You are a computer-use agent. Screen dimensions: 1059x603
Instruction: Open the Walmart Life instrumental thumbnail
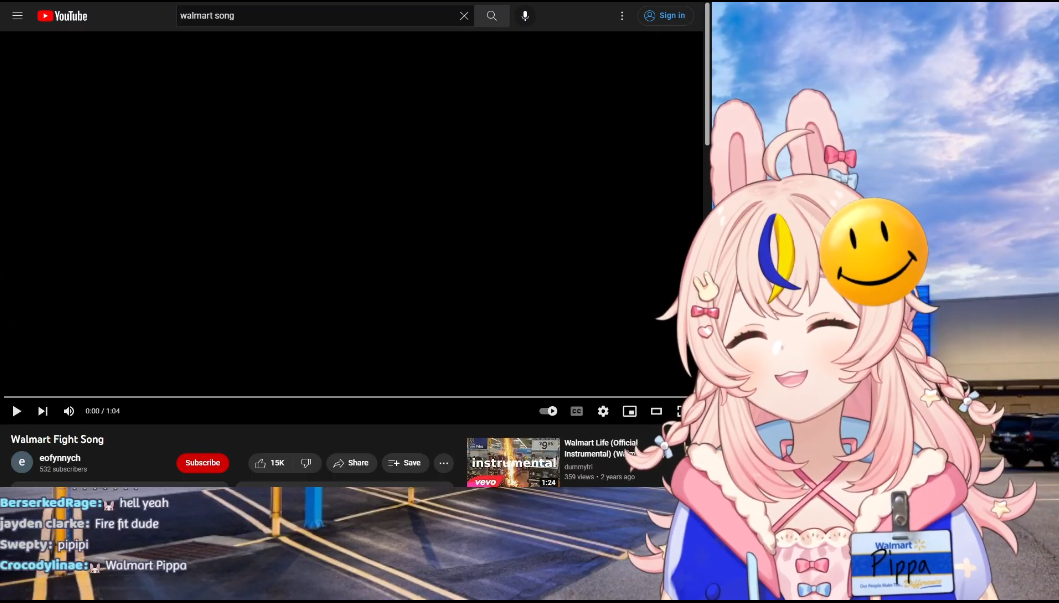pyautogui.click(x=513, y=463)
